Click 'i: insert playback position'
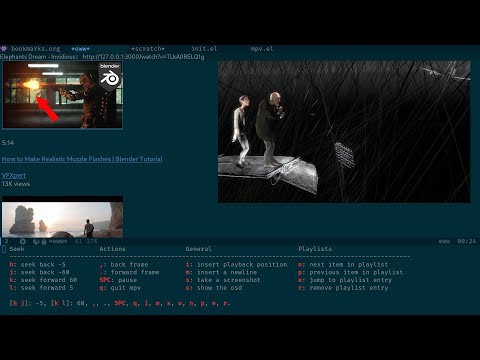Image resolution: width=480 pixels, height=360 pixels. [x=236, y=265]
